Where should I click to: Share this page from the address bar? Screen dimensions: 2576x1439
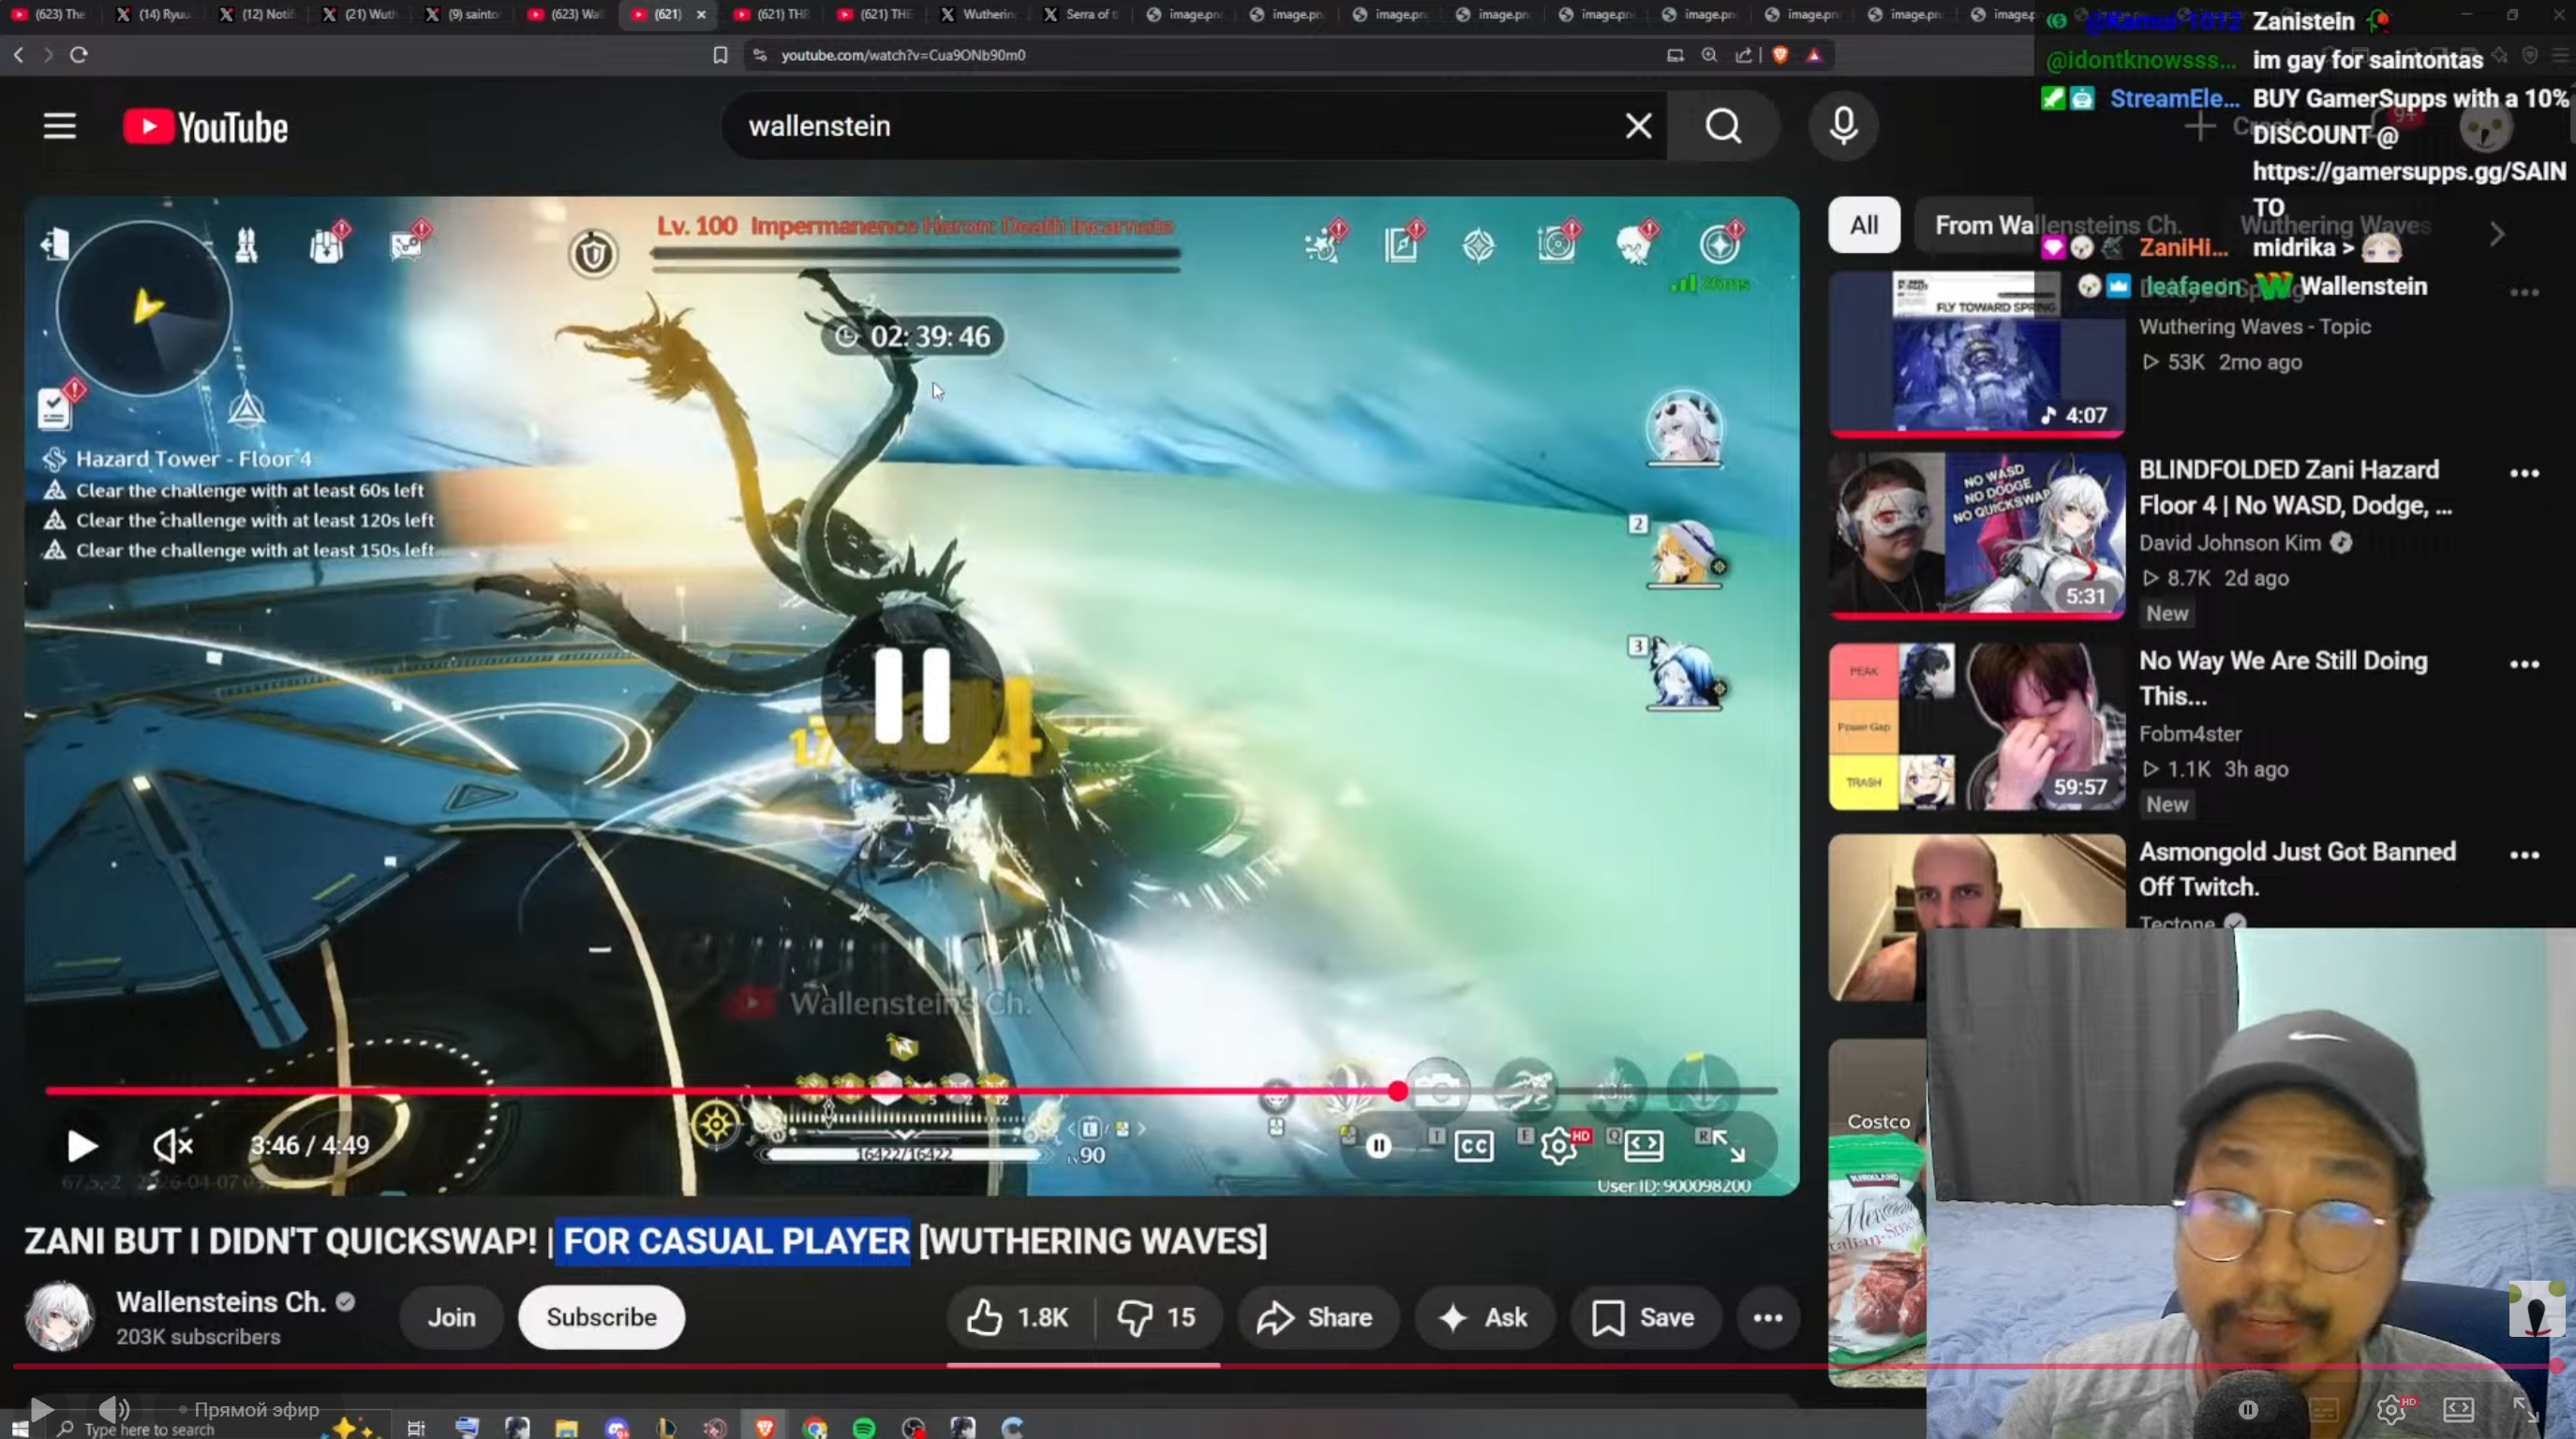[1744, 55]
